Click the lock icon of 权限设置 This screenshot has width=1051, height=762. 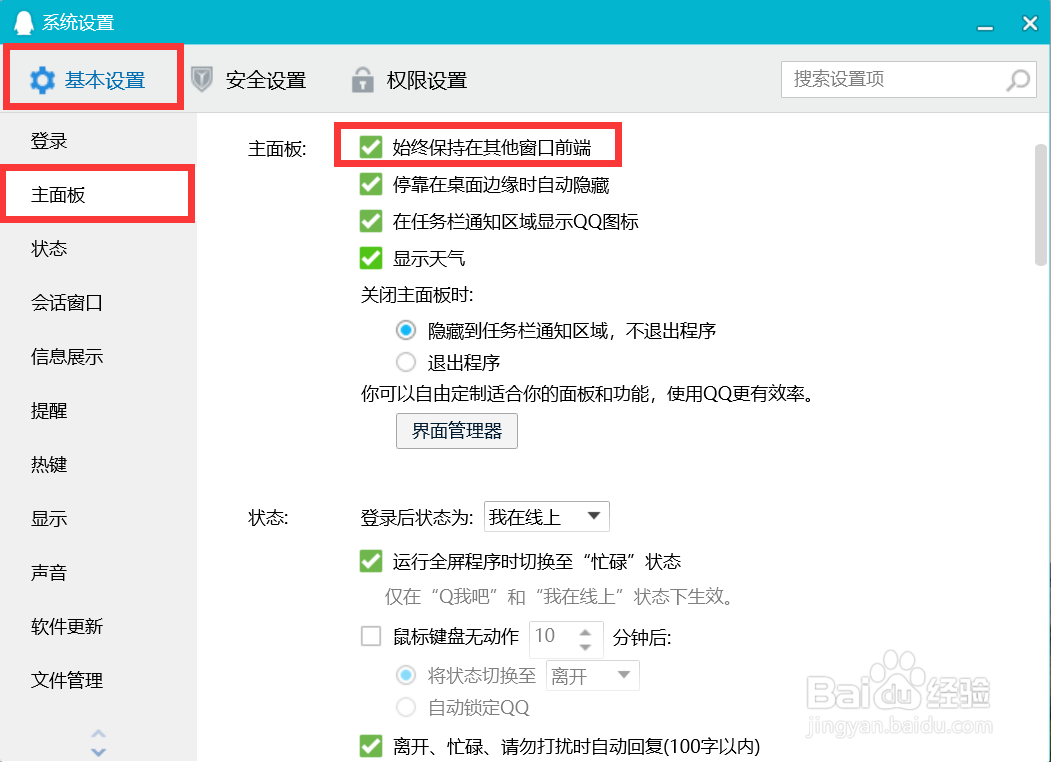tap(363, 80)
